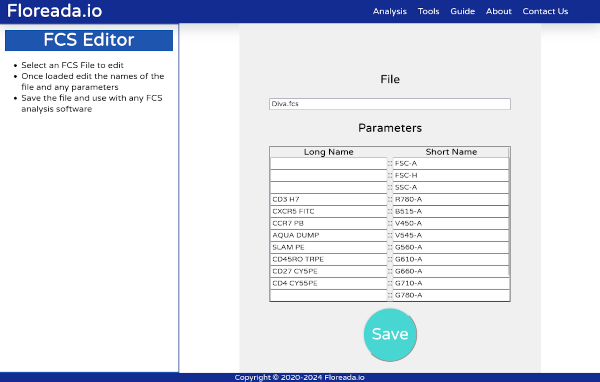The image size is (600, 382).
Task: Edit the AQUA DUMP long name field
Action: click(x=329, y=235)
